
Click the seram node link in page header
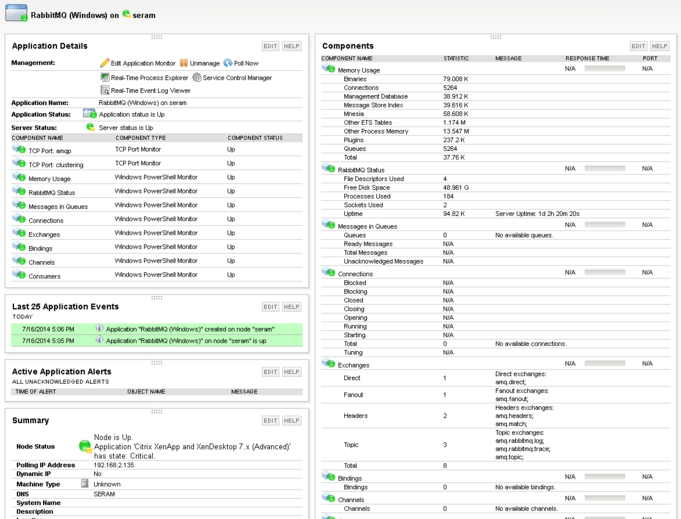click(x=144, y=15)
